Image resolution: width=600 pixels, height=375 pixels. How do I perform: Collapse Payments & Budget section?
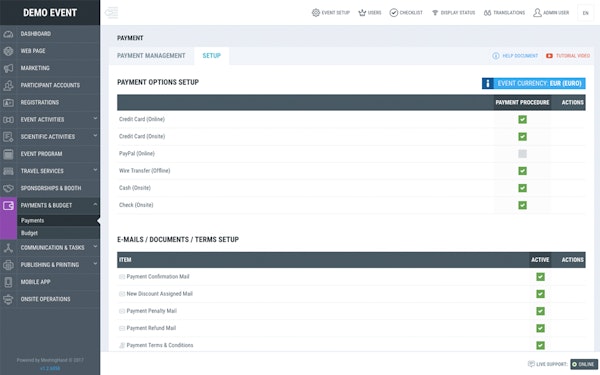click(x=95, y=205)
